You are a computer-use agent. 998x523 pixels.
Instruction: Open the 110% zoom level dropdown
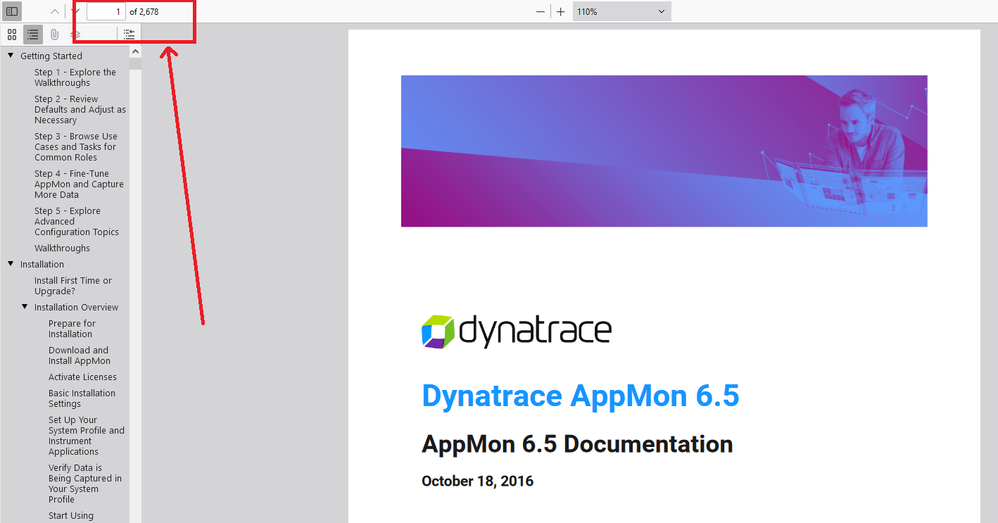[620, 12]
